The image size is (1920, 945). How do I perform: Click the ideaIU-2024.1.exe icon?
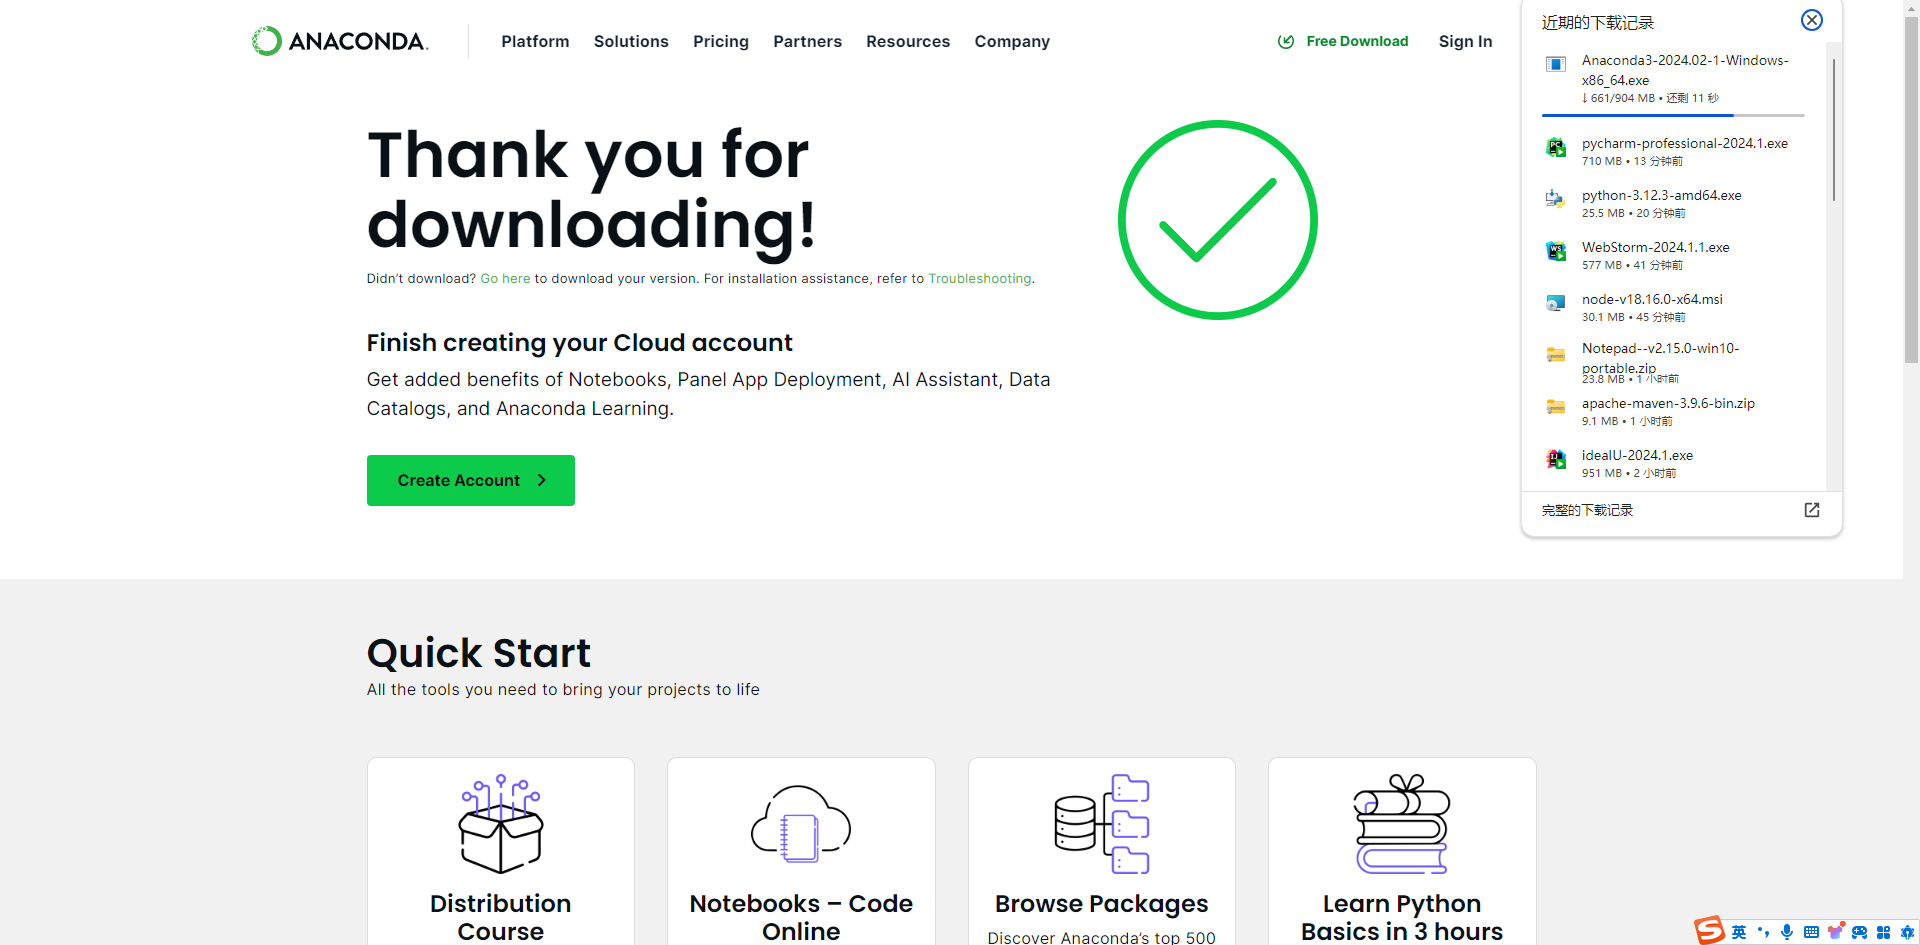point(1556,460)
